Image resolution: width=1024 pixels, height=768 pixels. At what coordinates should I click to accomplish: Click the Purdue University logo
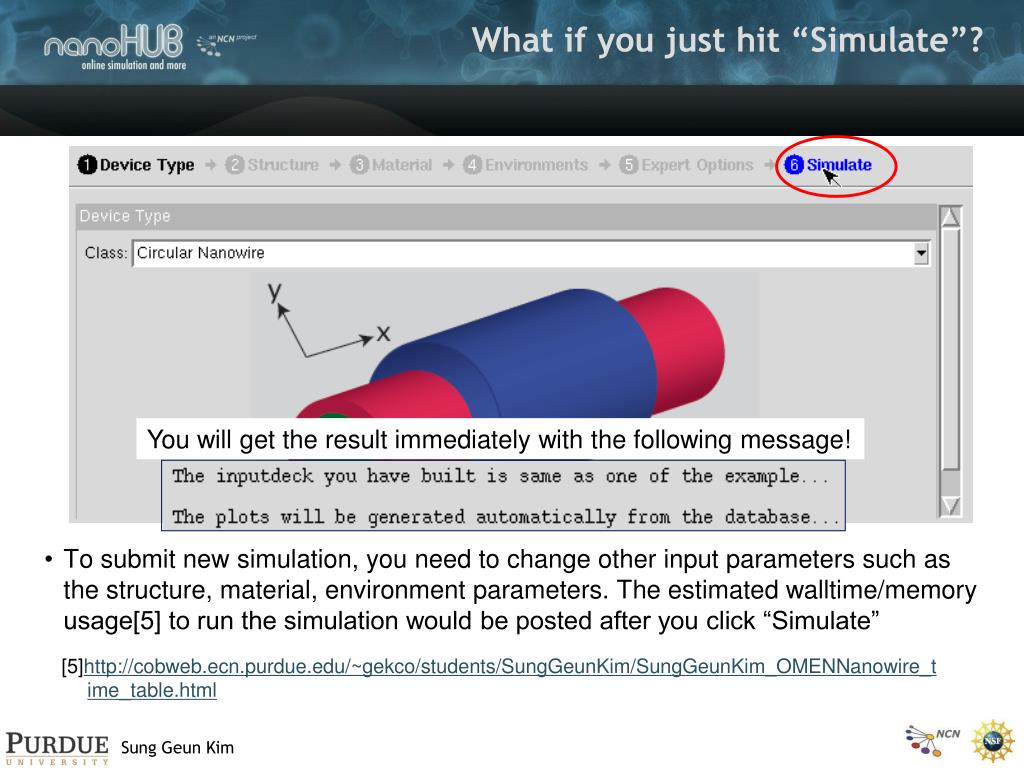(57, 748)
